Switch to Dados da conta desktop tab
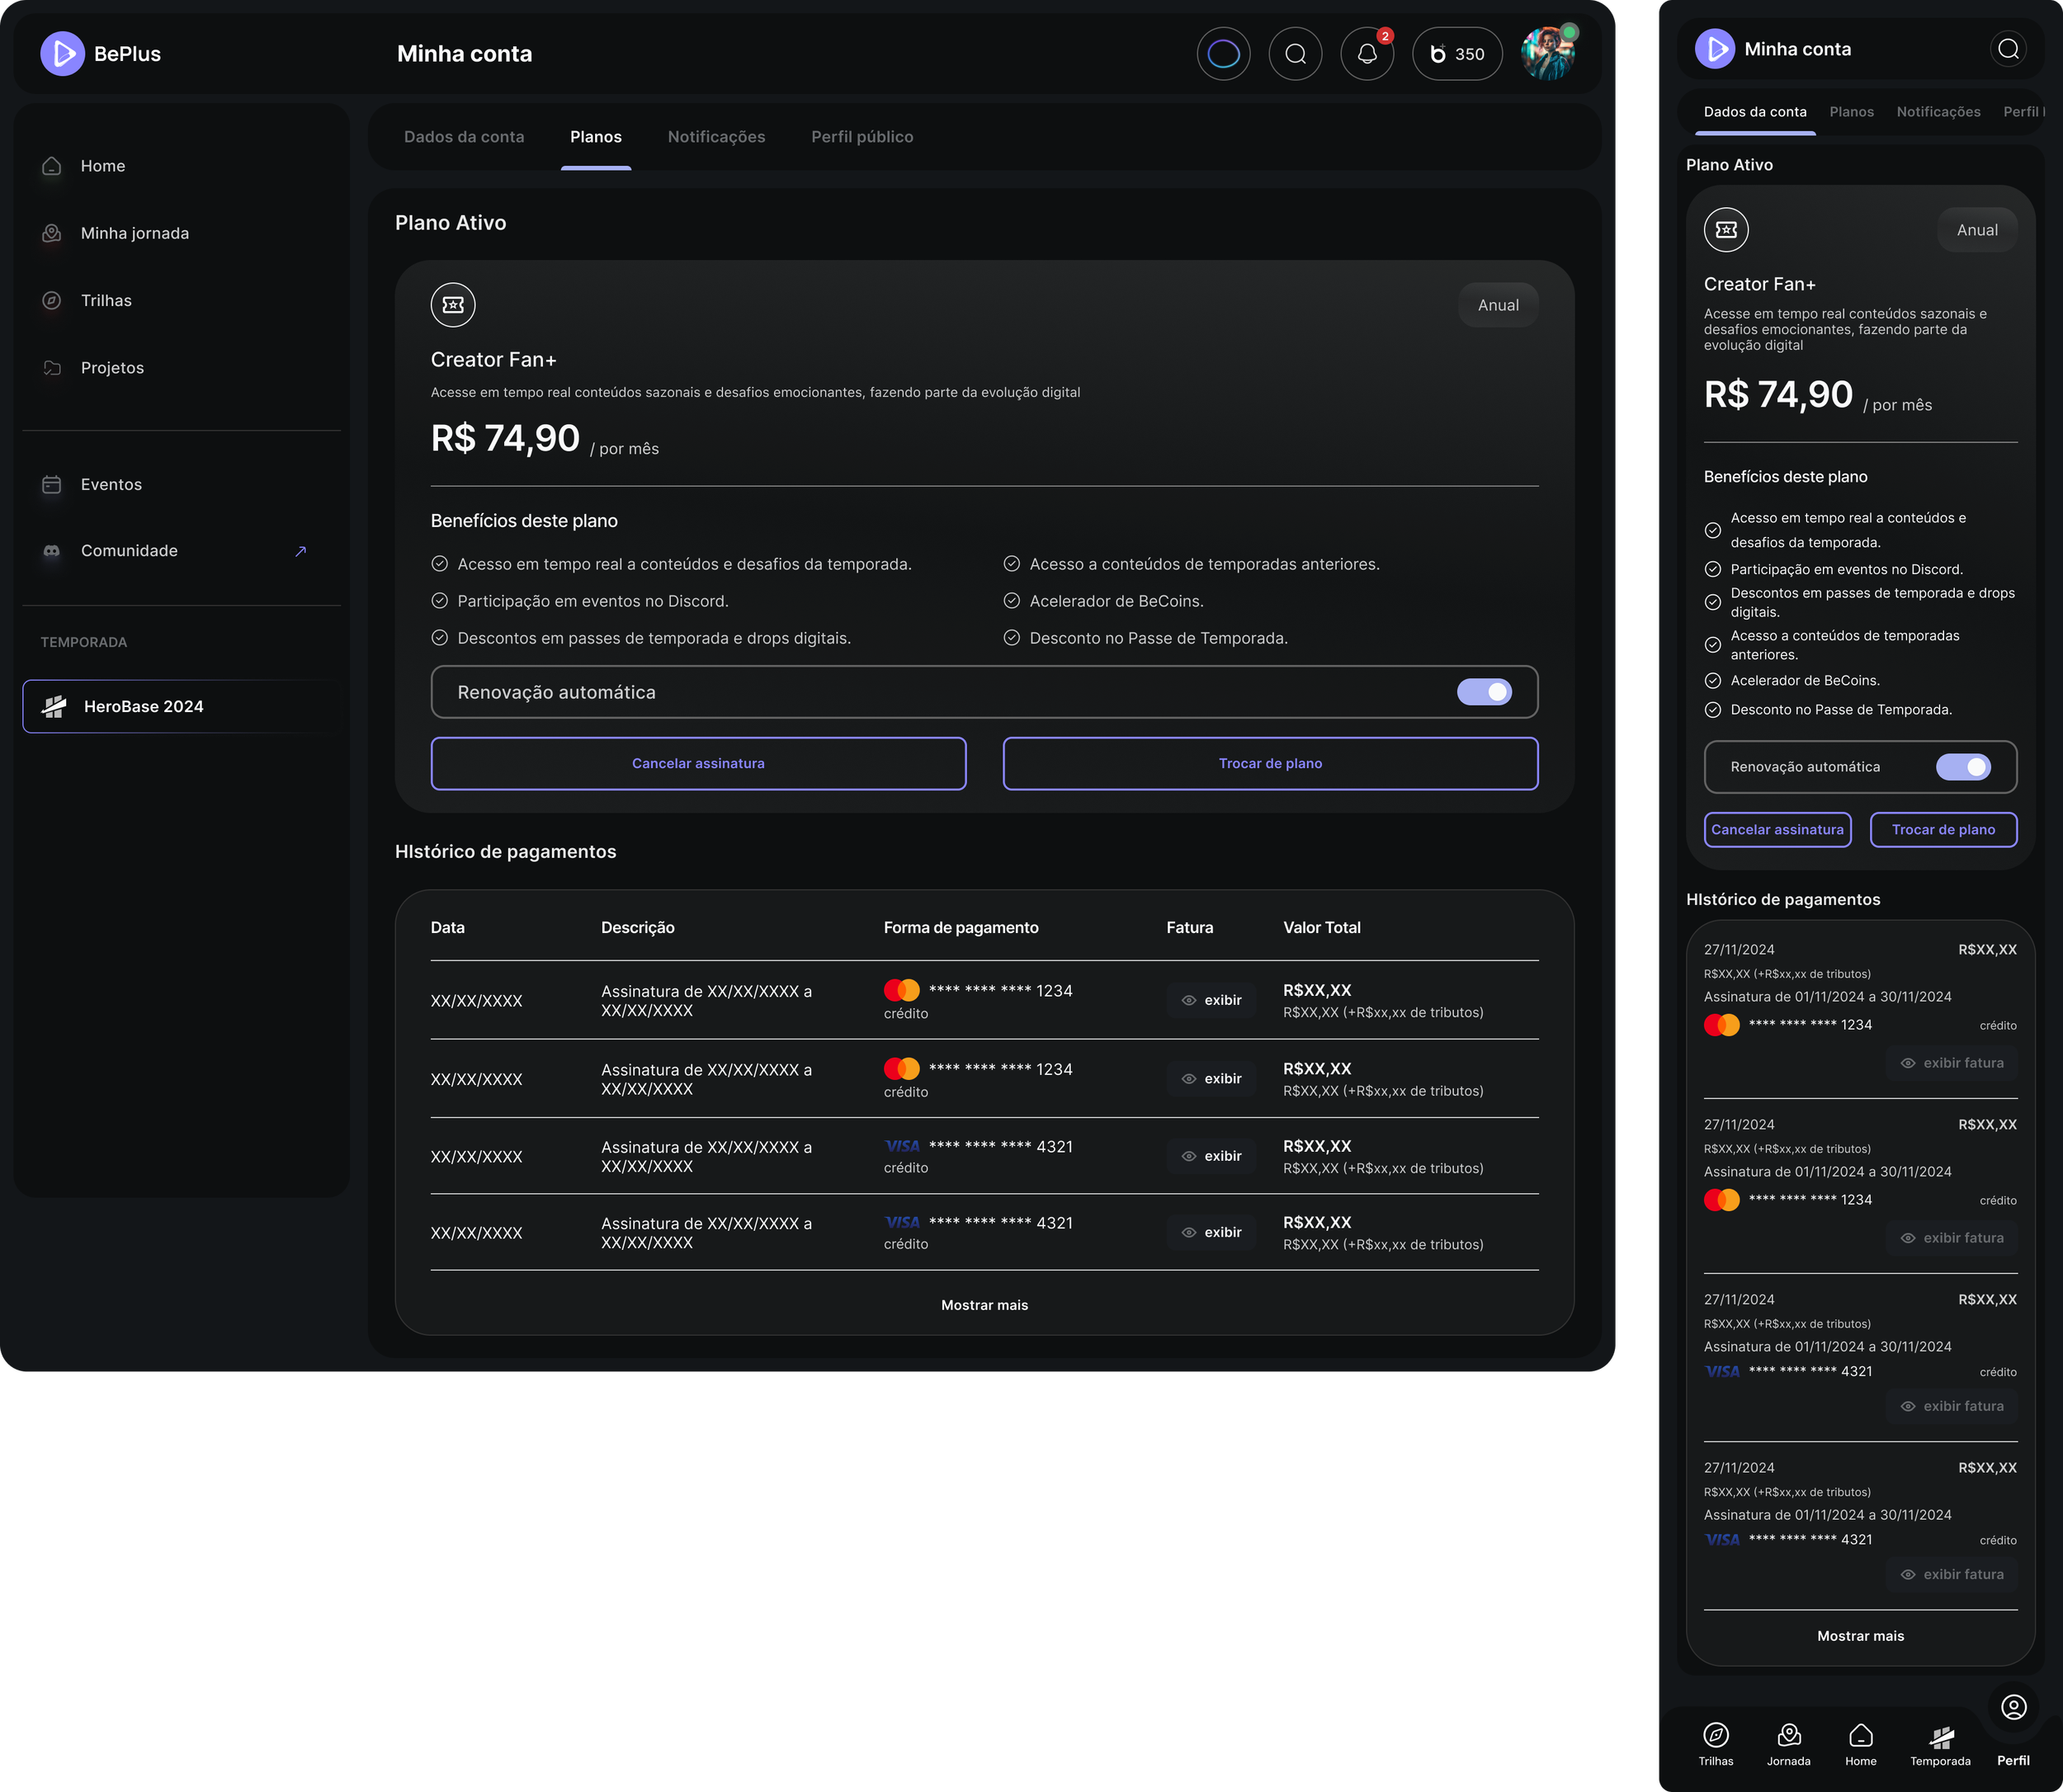The width and height of the screenshot is (2063, 1792). [x=464, y=137]
